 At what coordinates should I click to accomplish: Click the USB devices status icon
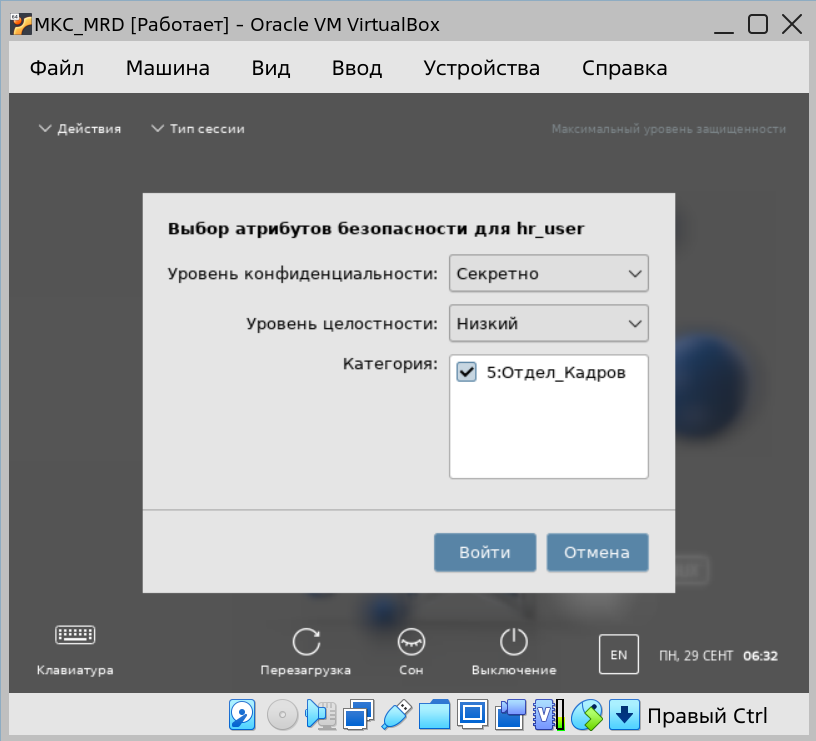point(396,715)
